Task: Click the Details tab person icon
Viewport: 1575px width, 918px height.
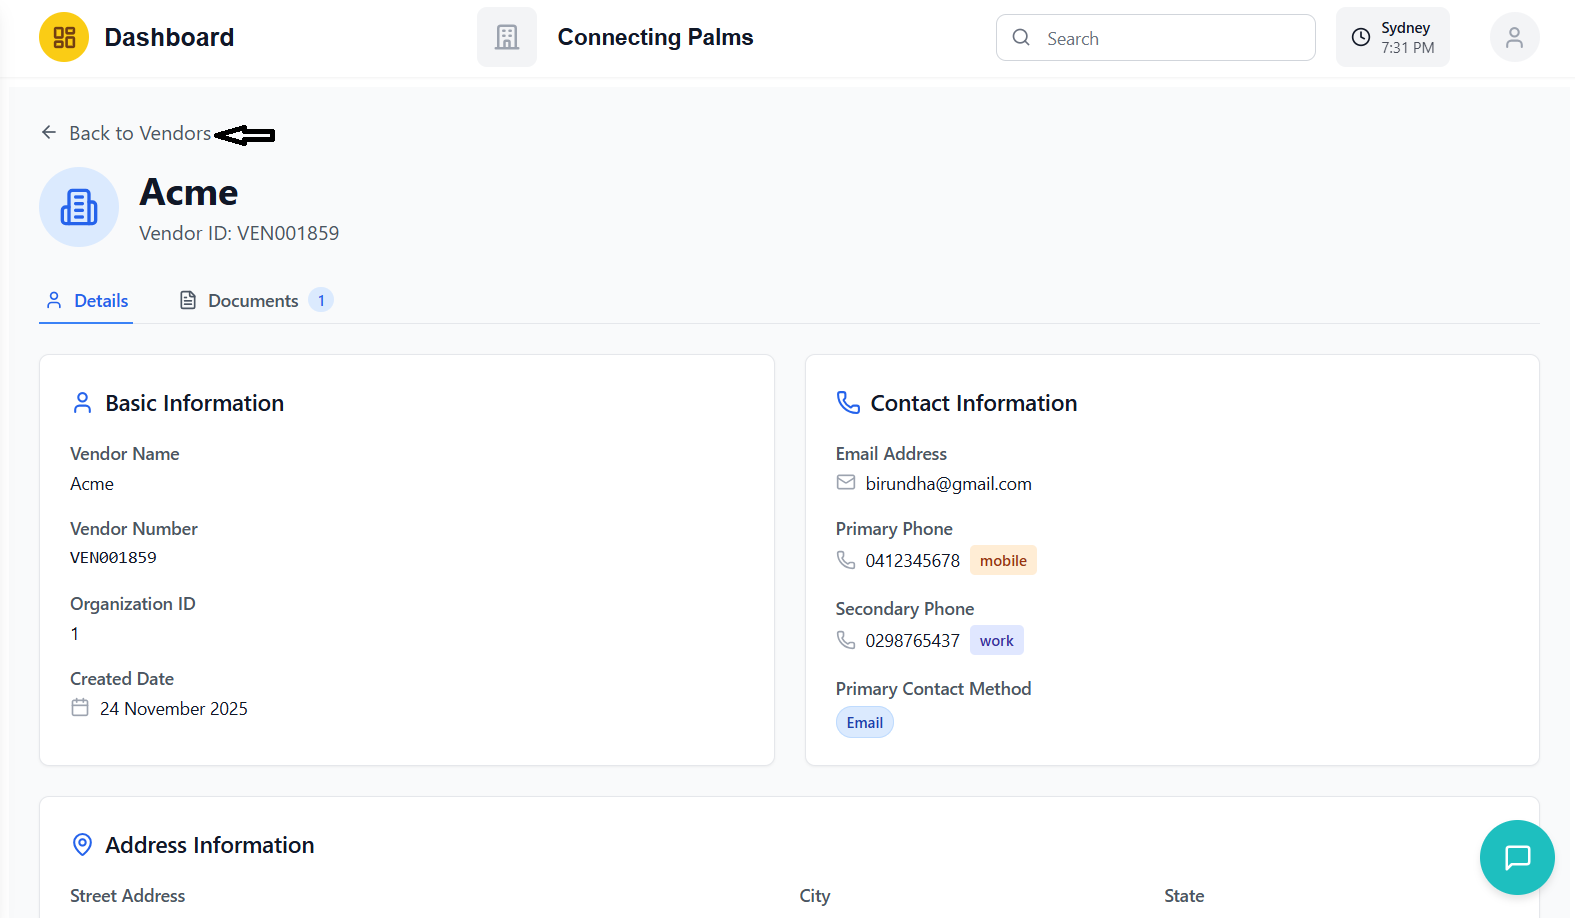Action: pos(54,300)
